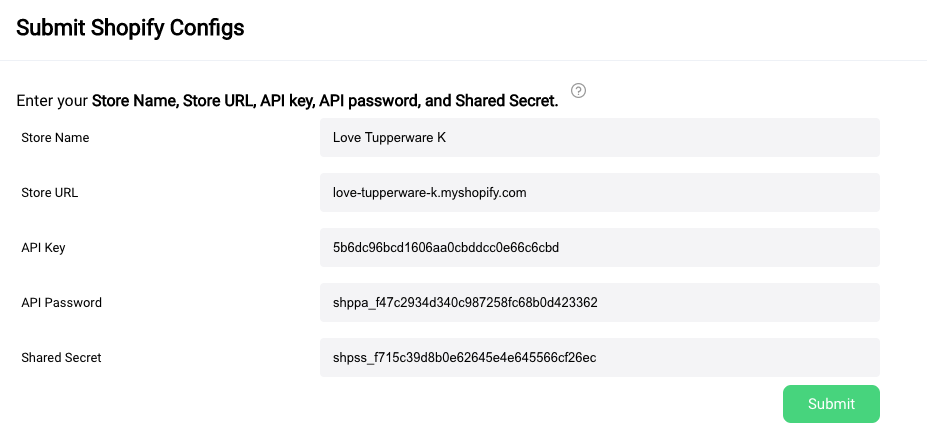Submit the Shopify configs form
This screenshot has width=927, height=446.
[831, 404]
